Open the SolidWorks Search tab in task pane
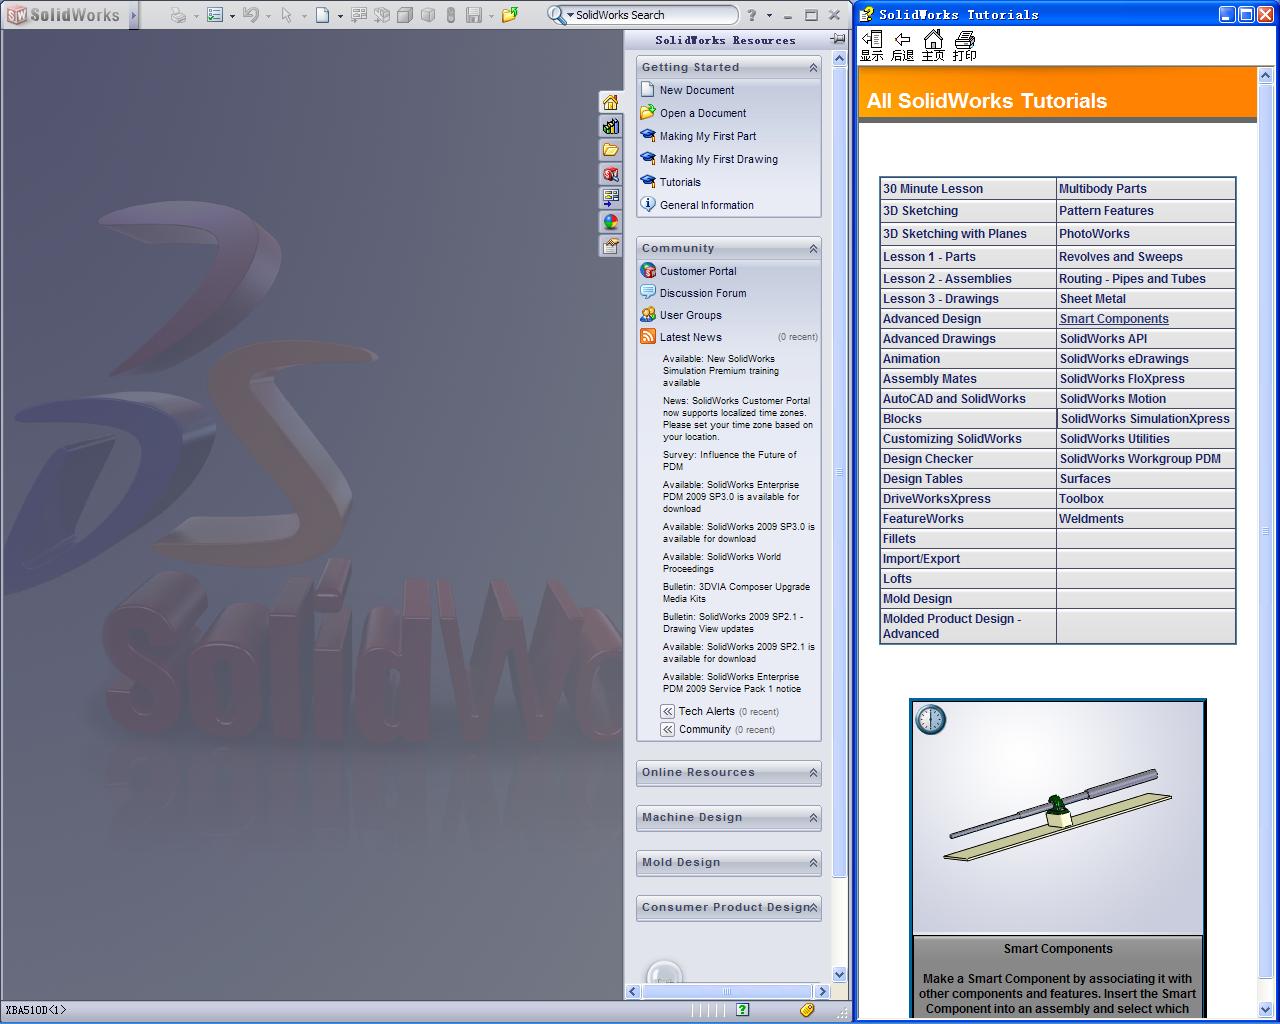Viewport: 1280px width, 1024px height. pos(610,174)
